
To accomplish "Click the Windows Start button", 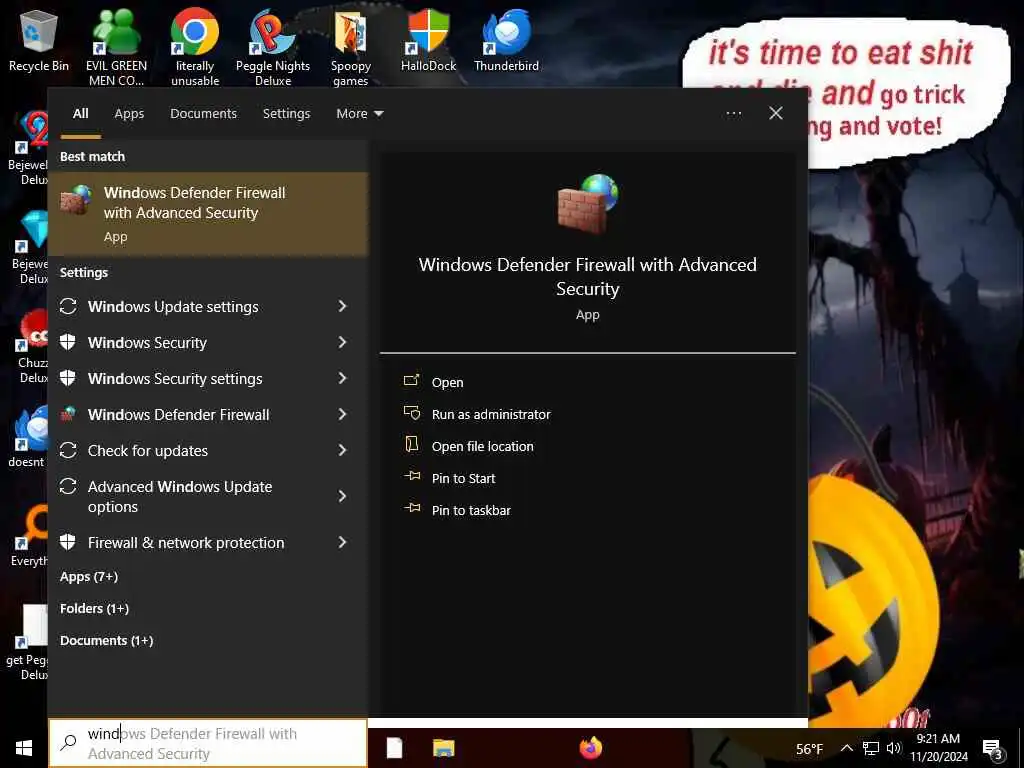I will (24, 748).
